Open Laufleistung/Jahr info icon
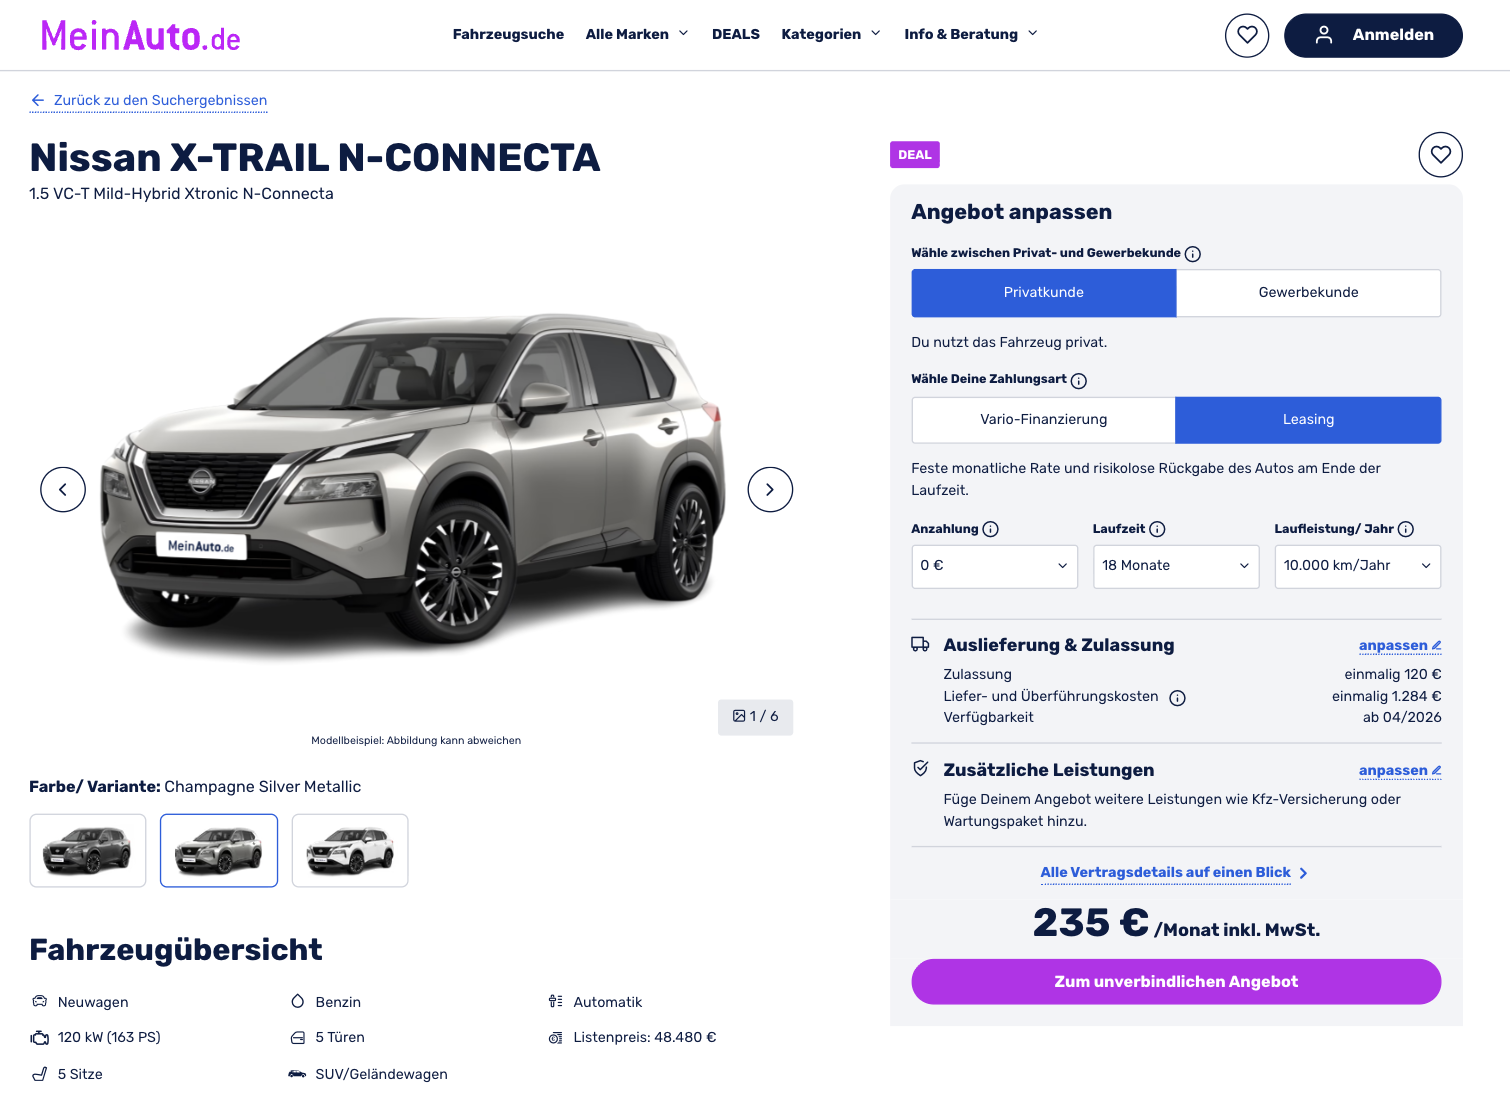The height and width of the screenshot is (1104, 1510). [x=1406, y=529]
